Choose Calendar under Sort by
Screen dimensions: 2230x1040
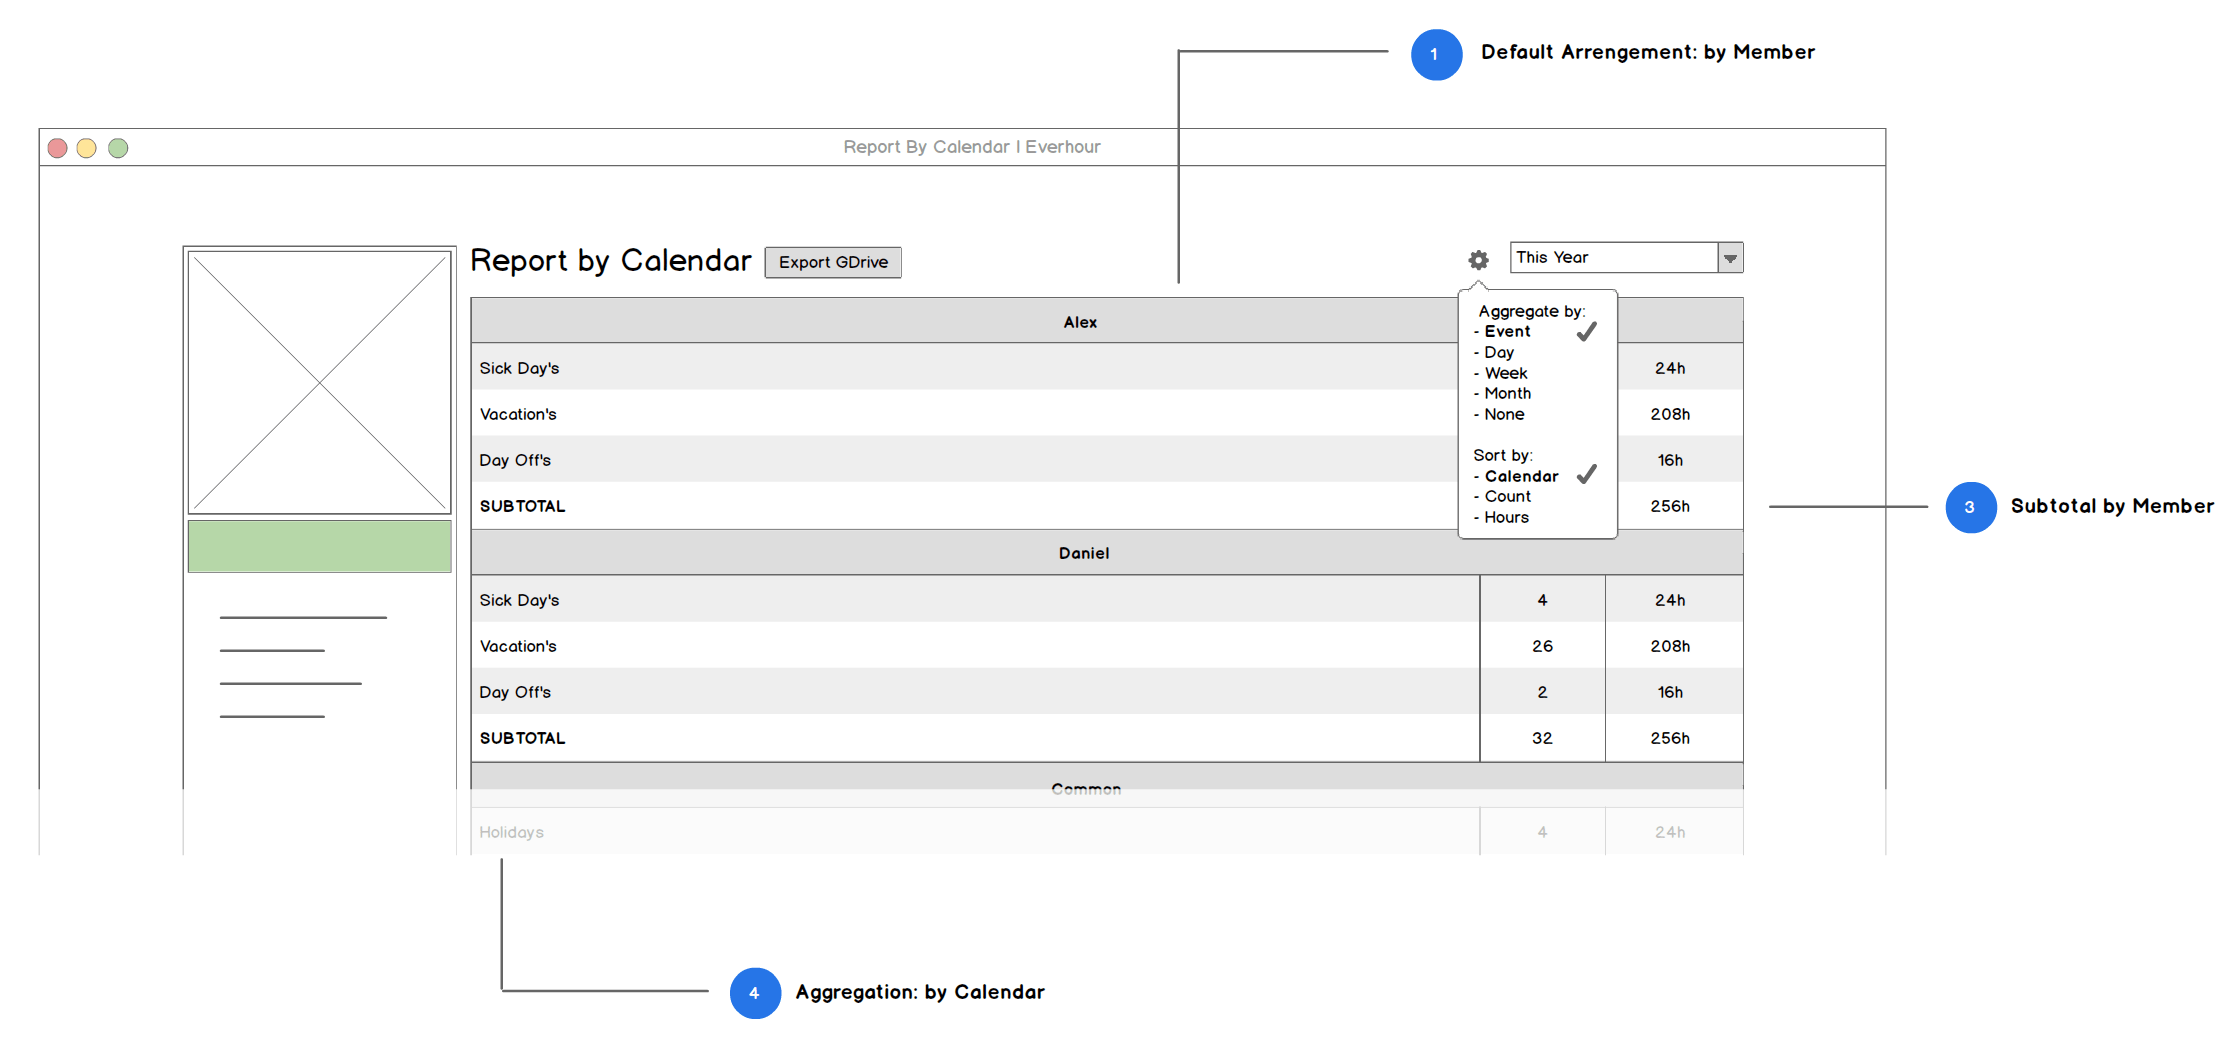pos(1521,477)
